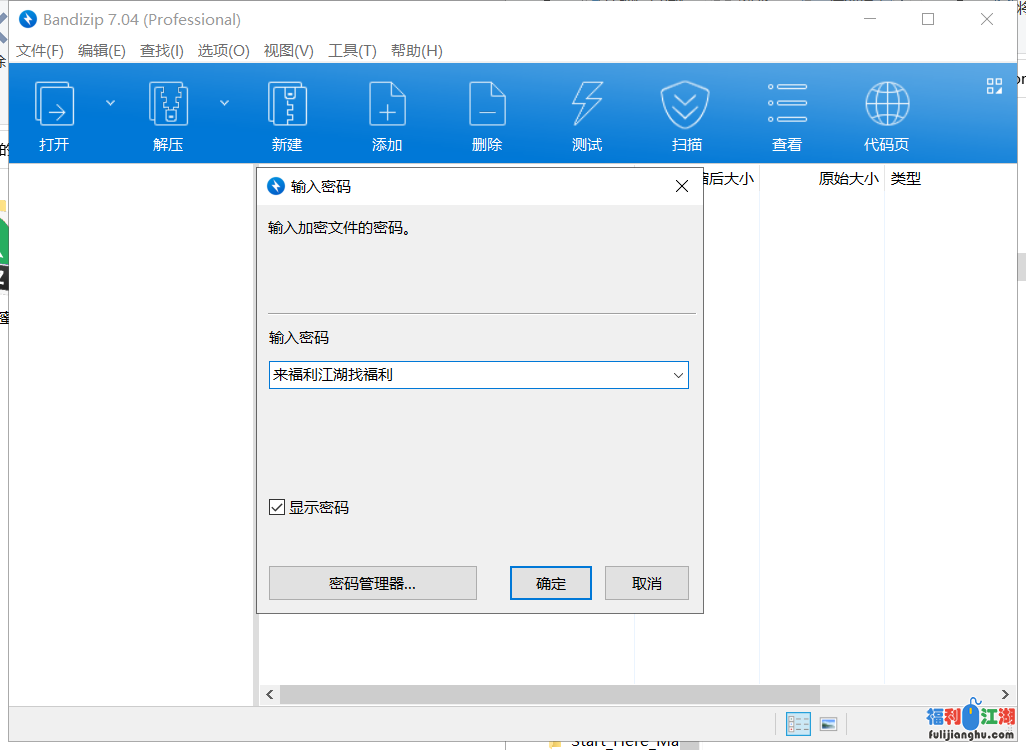Open the 工具(T) menu
Viewport: 1026px width, 750px height.
352,51
